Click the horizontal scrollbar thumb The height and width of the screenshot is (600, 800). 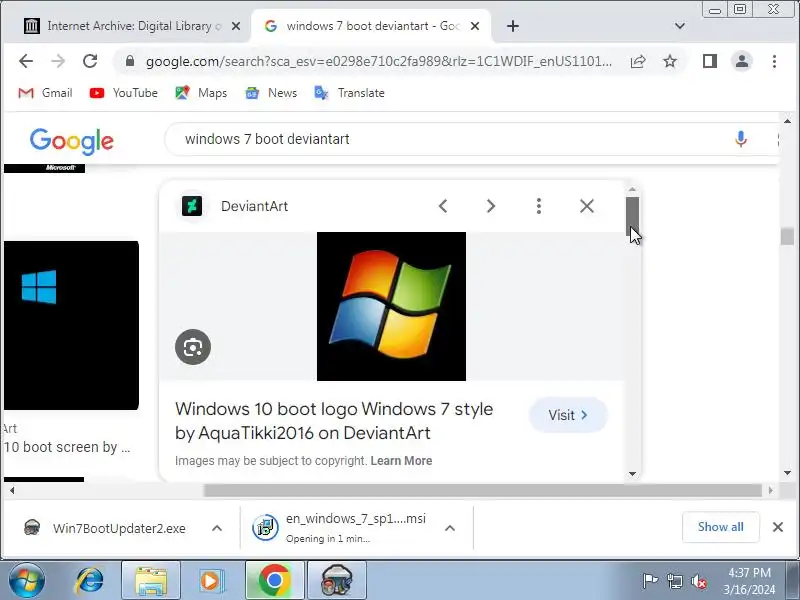tap(483, 490)
